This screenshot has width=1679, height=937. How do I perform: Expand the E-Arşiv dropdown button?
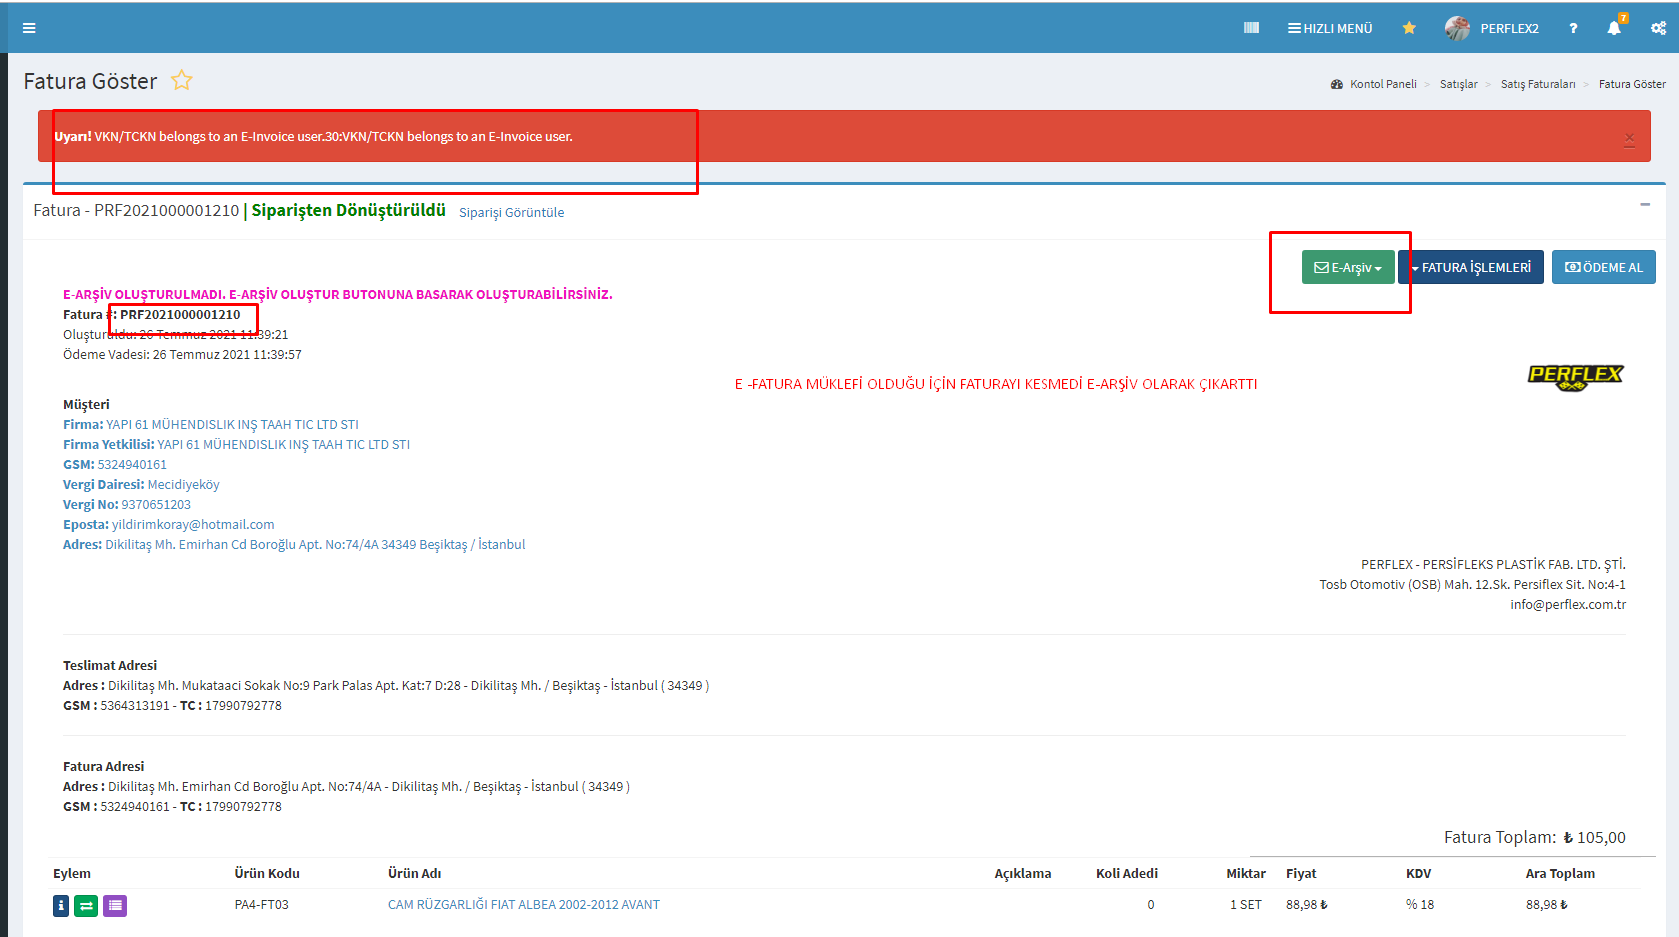[1347, 268]
